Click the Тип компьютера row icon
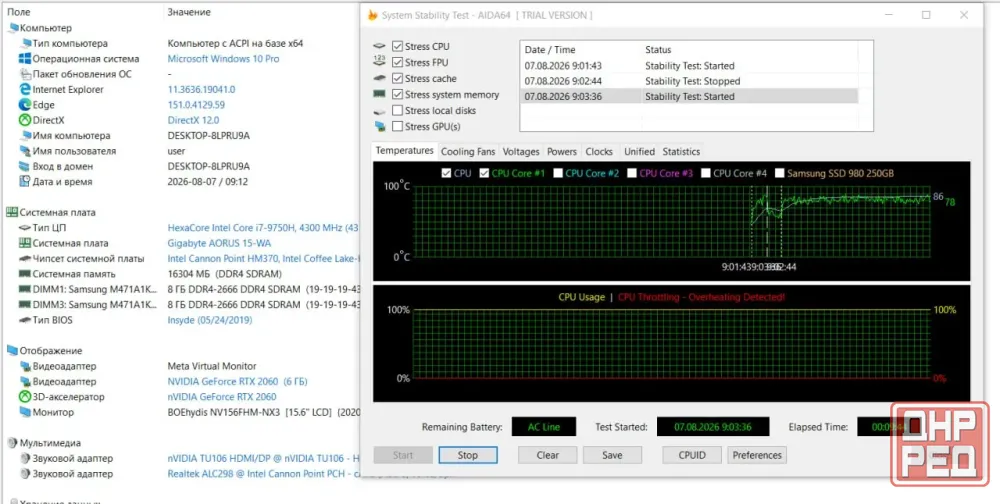The height and width of the screenshot is (504, 1000). [x=25, y=43]
